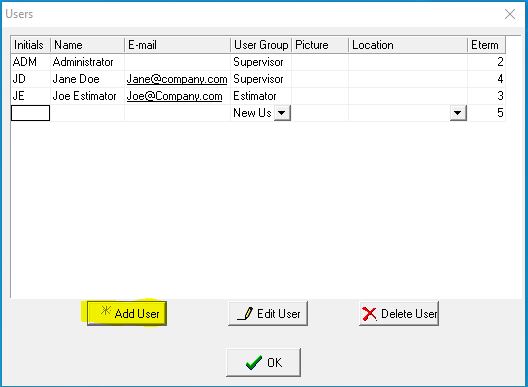Click the New Us user group value
Image resolution: width=528 pixels, height=387 pixels.
(x=252, y=113)
